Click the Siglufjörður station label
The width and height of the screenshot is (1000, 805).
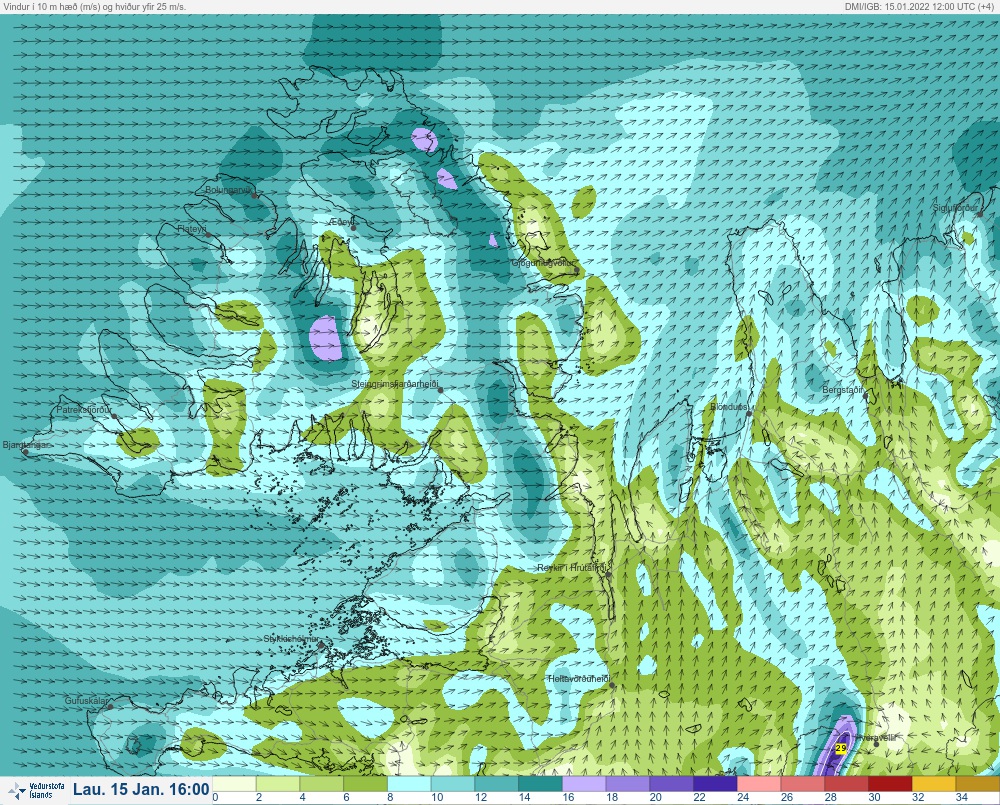[x=955, y=208]
